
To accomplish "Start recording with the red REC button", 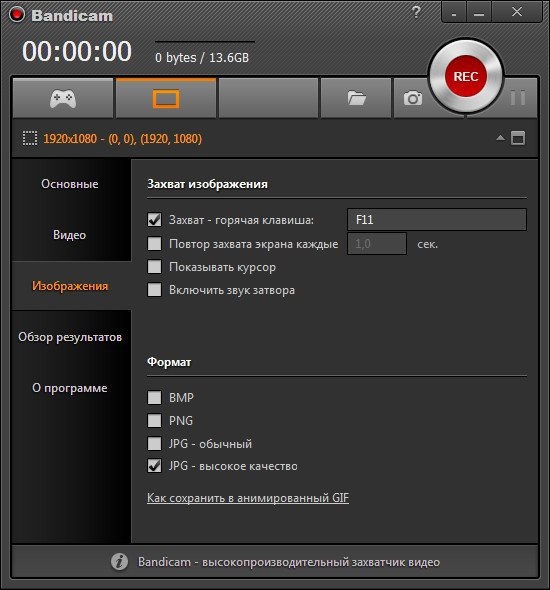I will click(x=466, y=76).
